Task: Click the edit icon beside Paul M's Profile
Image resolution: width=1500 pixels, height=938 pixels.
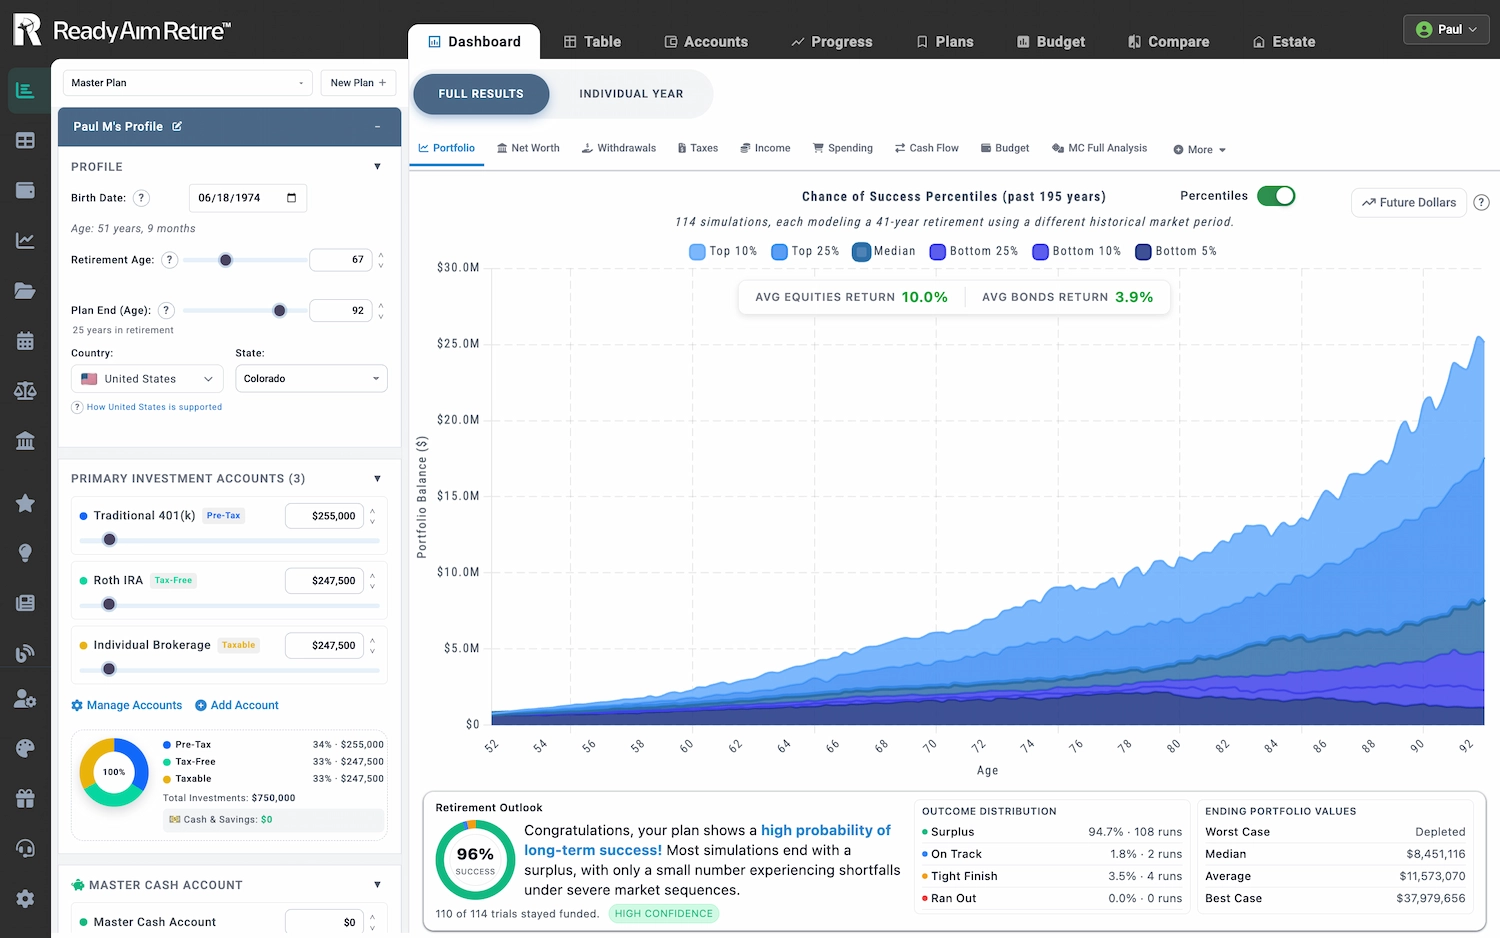Action: [x=177, y=127]
